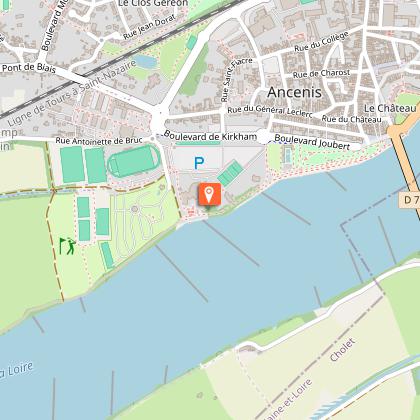This screenshot has width=420, height=420.
Task: Click the Rue de Charost label
Action: pyautogui.click(x=321, y=74)
